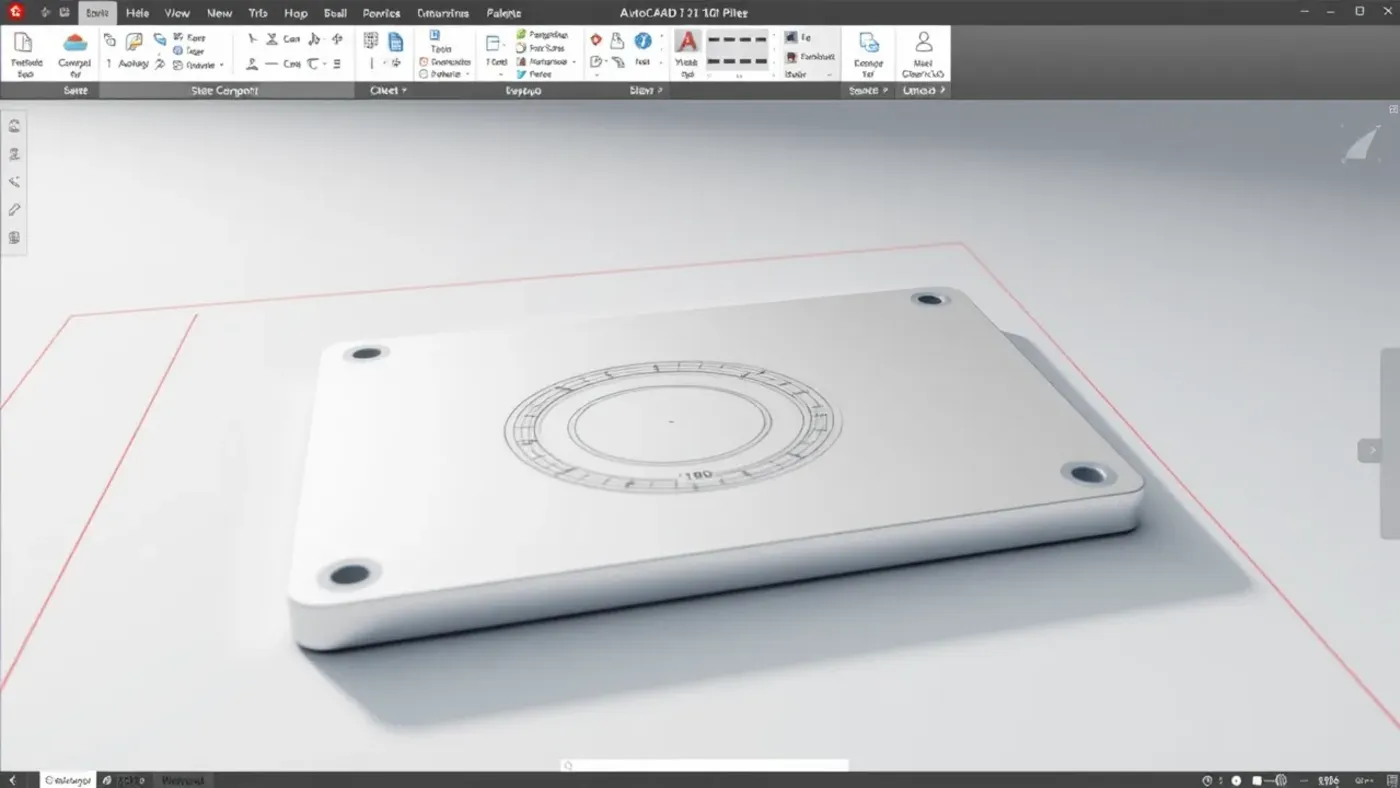Click the red figure icon labeled Fambluet
Screen dimensions: 1400x788
point(792,57)
